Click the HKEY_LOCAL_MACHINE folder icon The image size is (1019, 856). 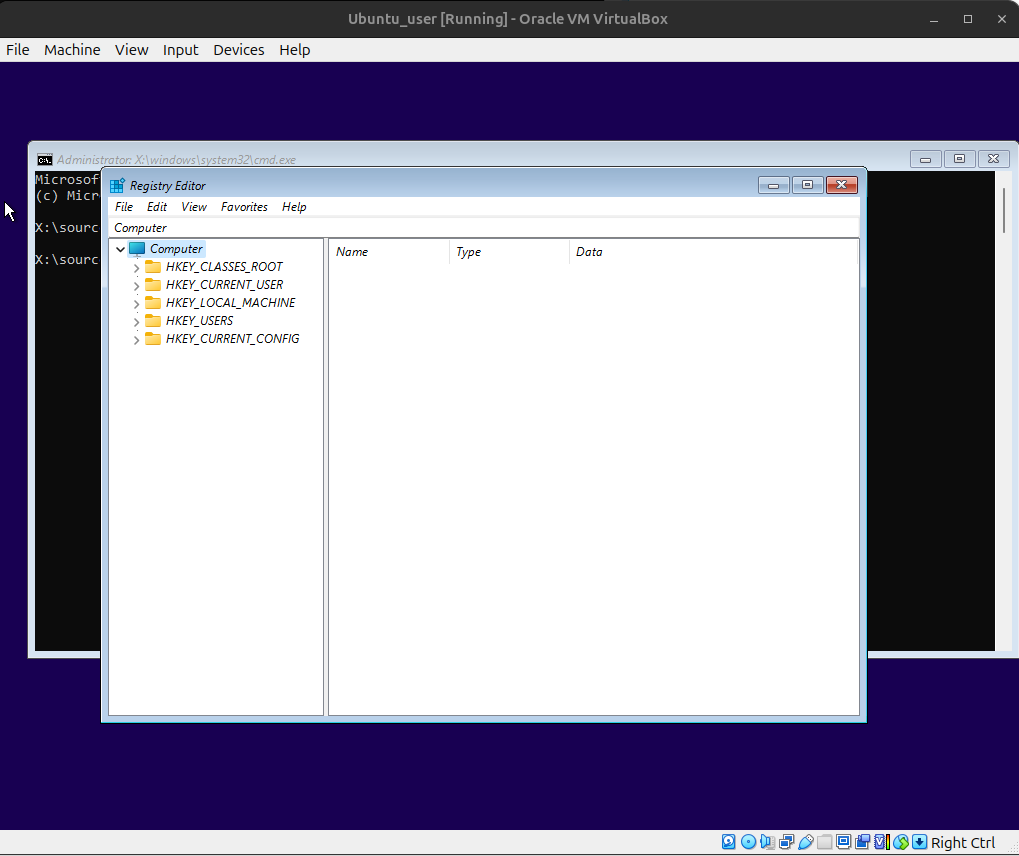click(153, 303)
